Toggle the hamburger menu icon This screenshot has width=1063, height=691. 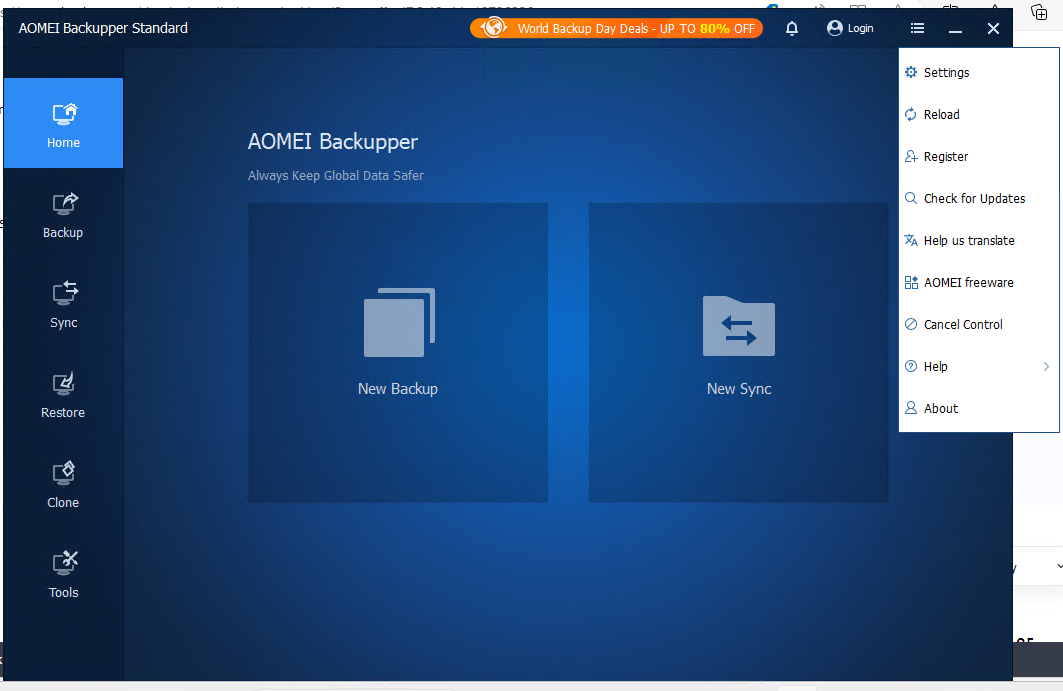[x=917, y=28]
